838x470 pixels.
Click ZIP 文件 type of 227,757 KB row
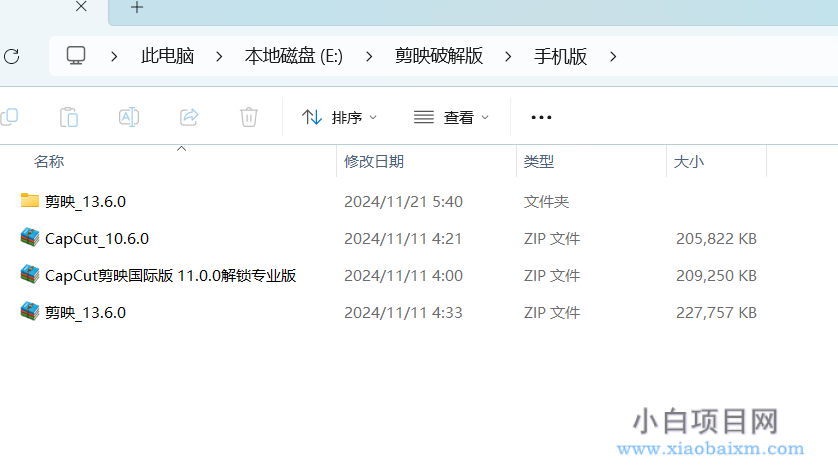[552, 312]
